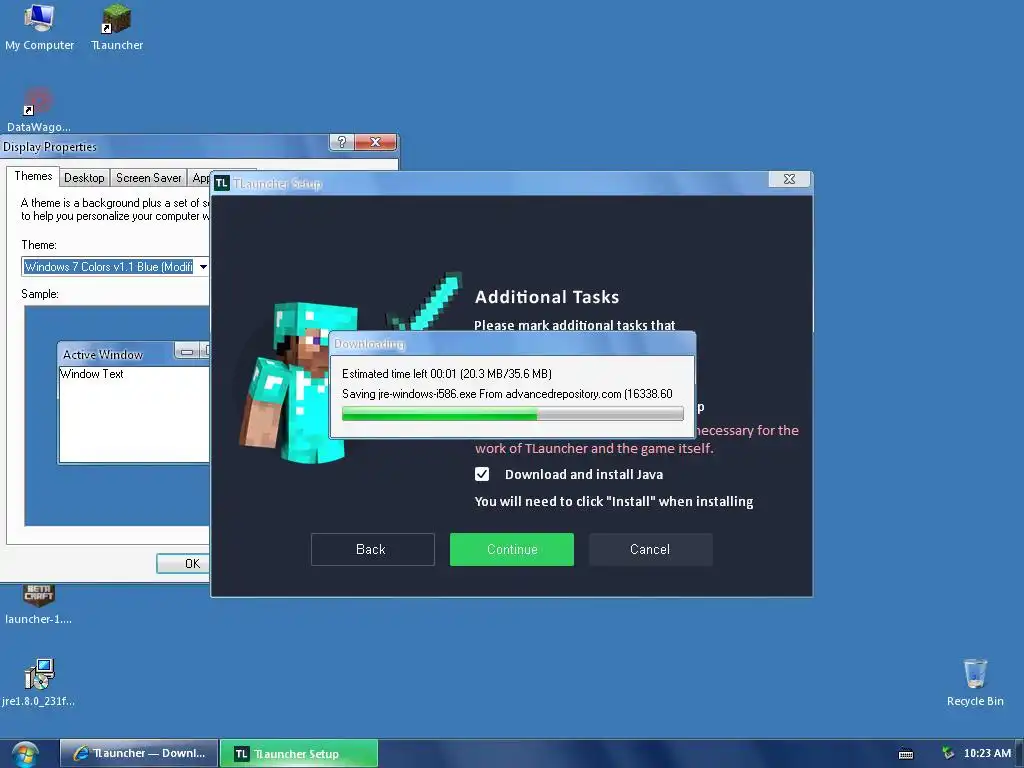Screen dimensions: 1024x768
Task: Switch to TLauncher — Downl... taskbar button
Action: coord(139,754)
